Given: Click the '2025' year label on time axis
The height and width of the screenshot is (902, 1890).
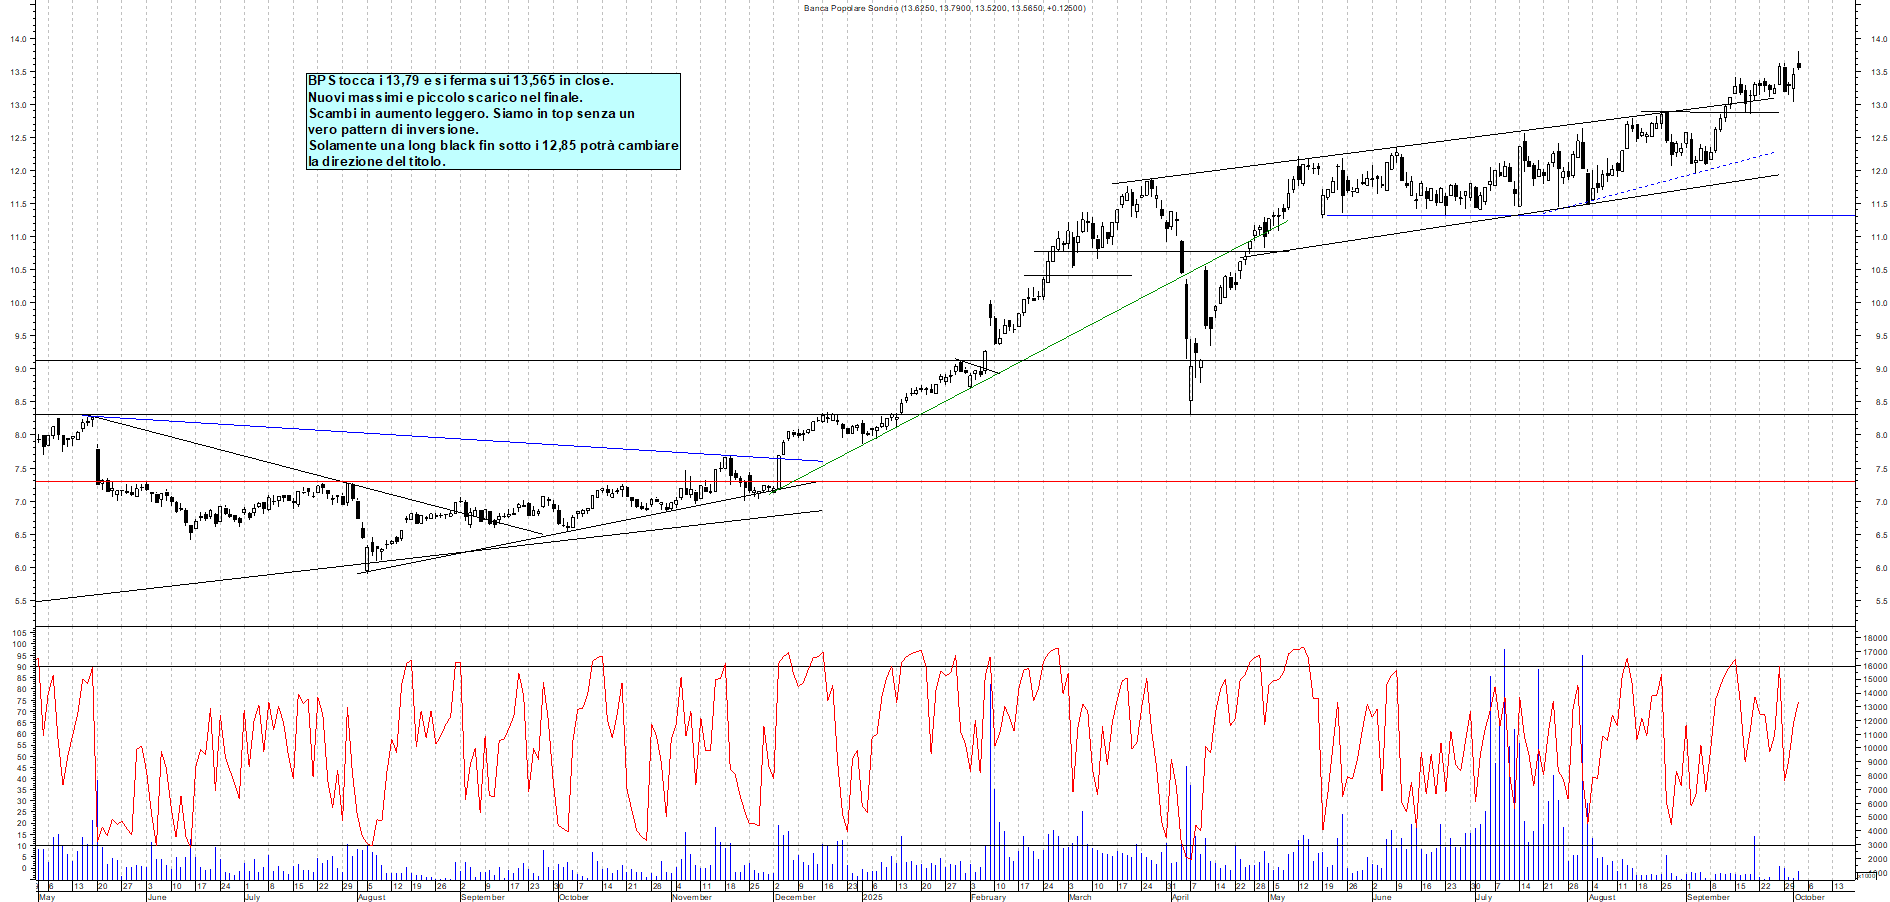Looking at the screenshot, I should pyautogui.click(x=872, y=897).
